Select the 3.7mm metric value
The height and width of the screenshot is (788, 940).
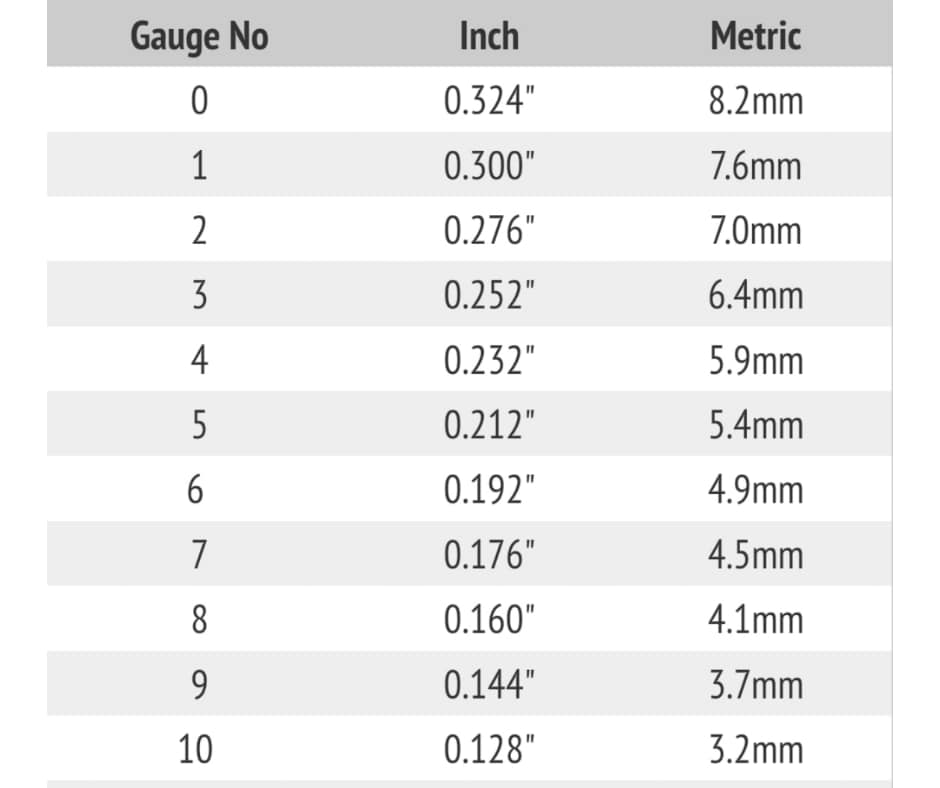pos(755,685)
